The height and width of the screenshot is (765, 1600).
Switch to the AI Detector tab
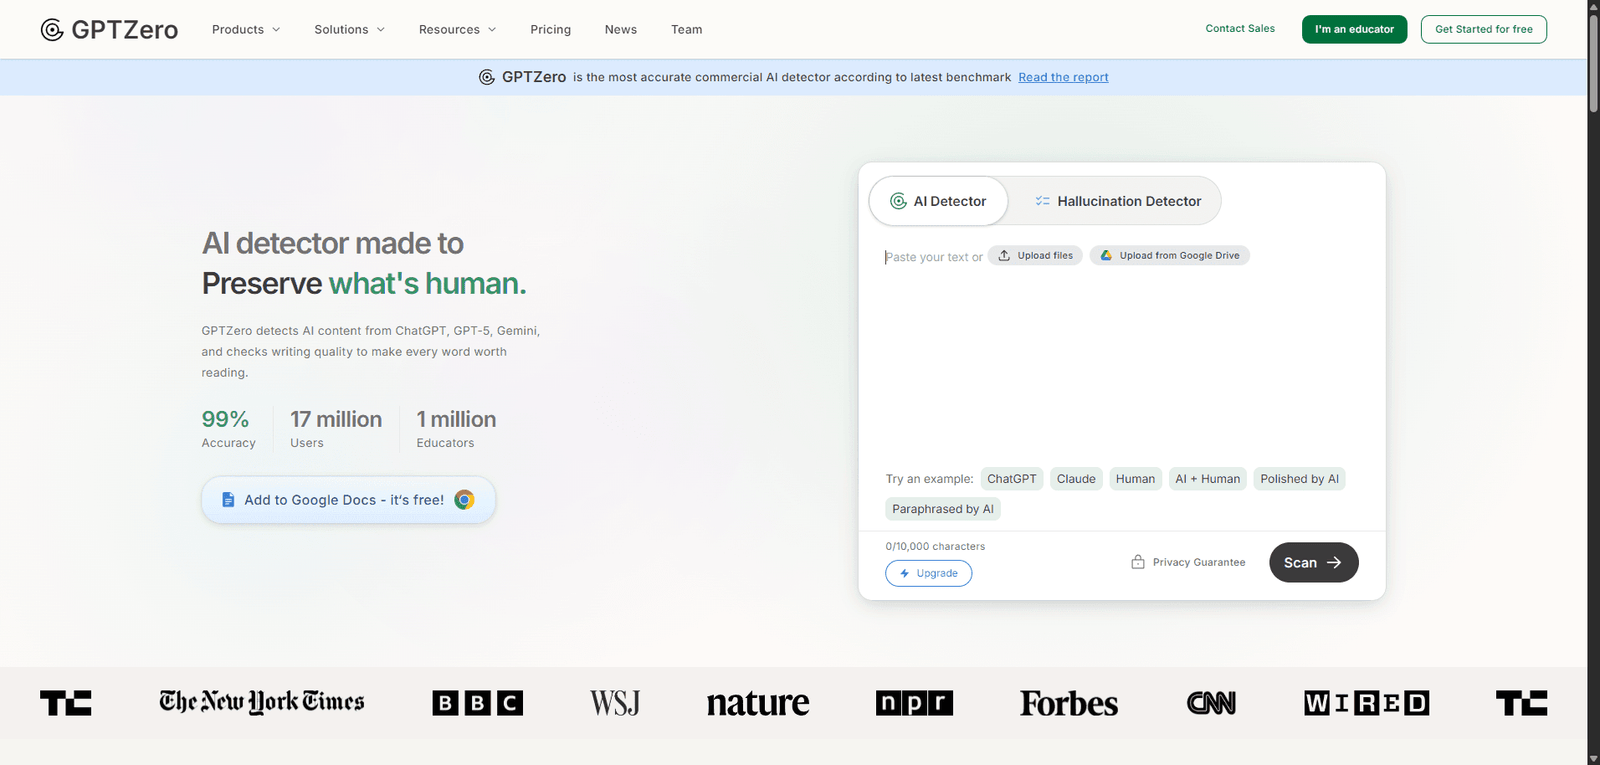(x=938, y=201)
